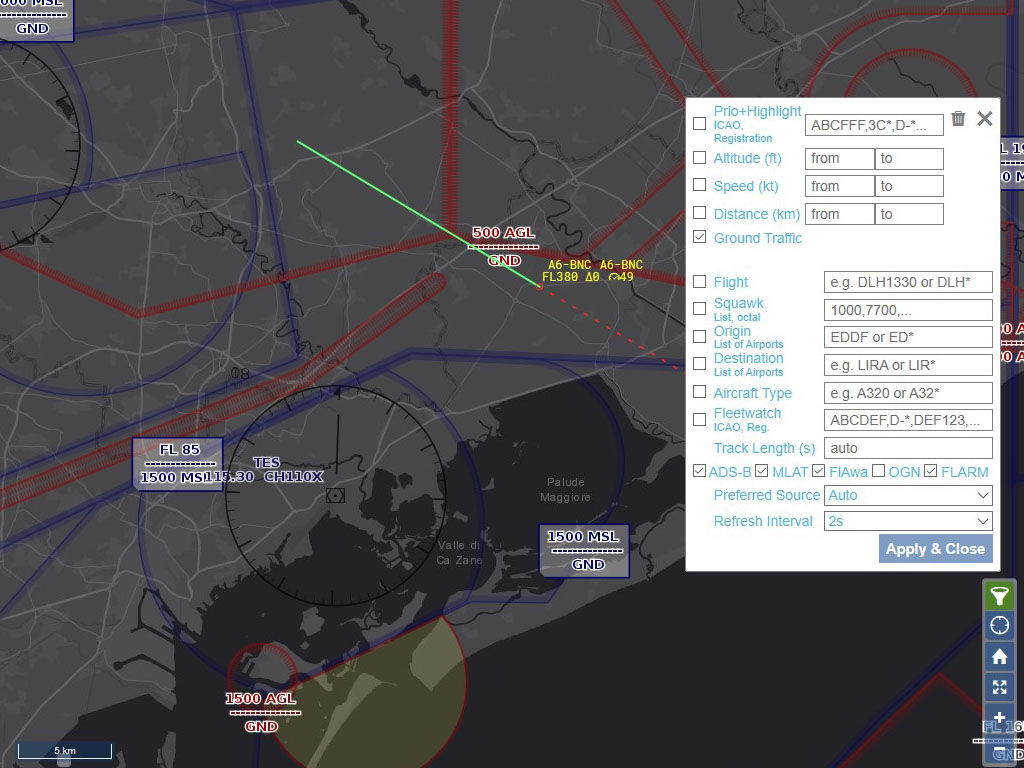Image resolution: width=1024 pixels, height=768 pixels.
Task: Close the filter panel with the X
Action: (984, 118)
